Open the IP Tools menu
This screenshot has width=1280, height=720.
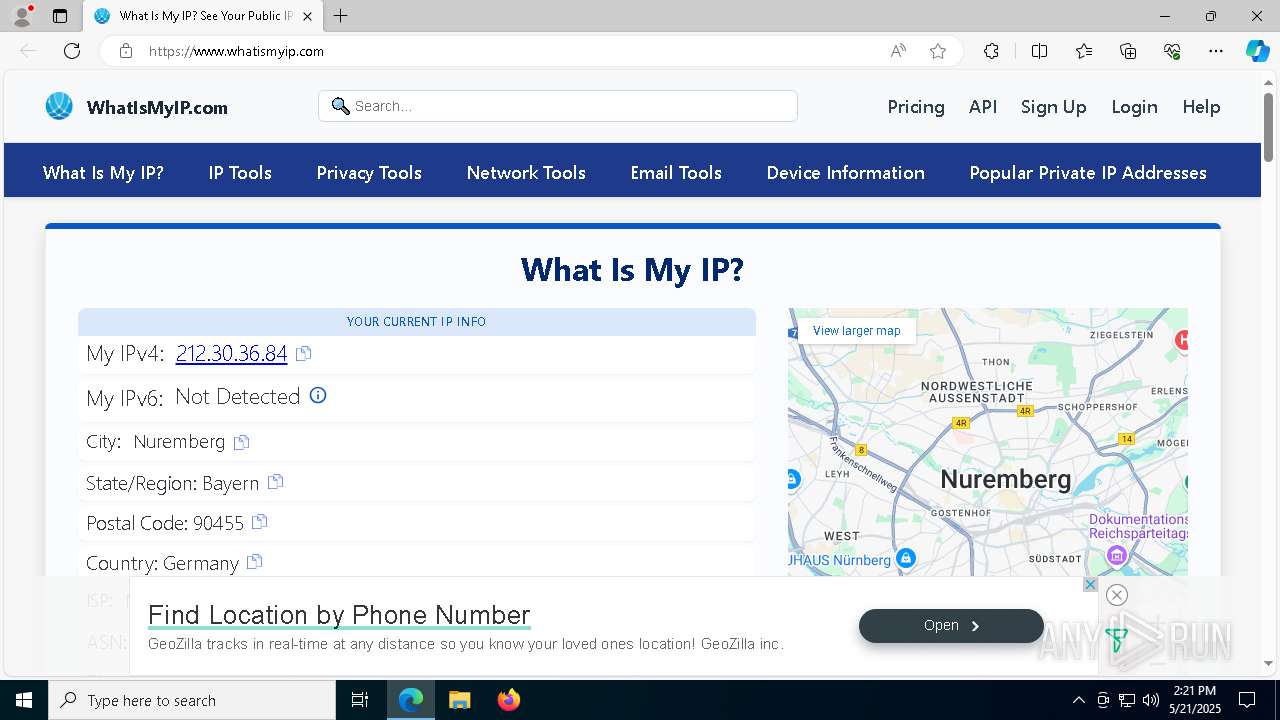click(x=240, y=173)
